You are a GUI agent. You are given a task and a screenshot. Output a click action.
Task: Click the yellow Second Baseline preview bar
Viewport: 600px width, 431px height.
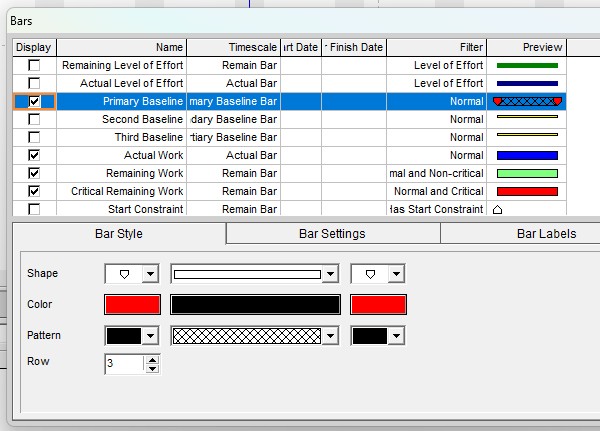(527, 116)
